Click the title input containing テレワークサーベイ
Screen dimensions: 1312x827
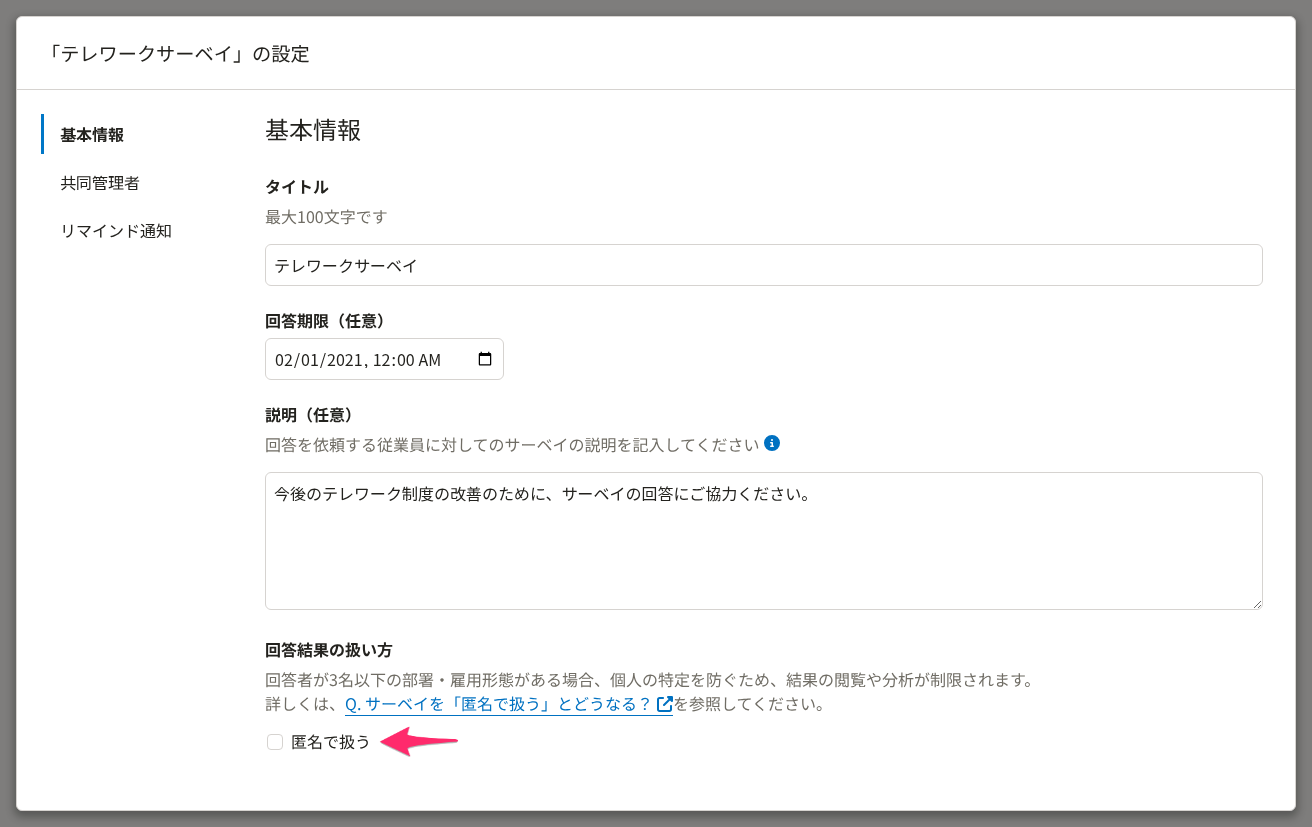(764, 265)
